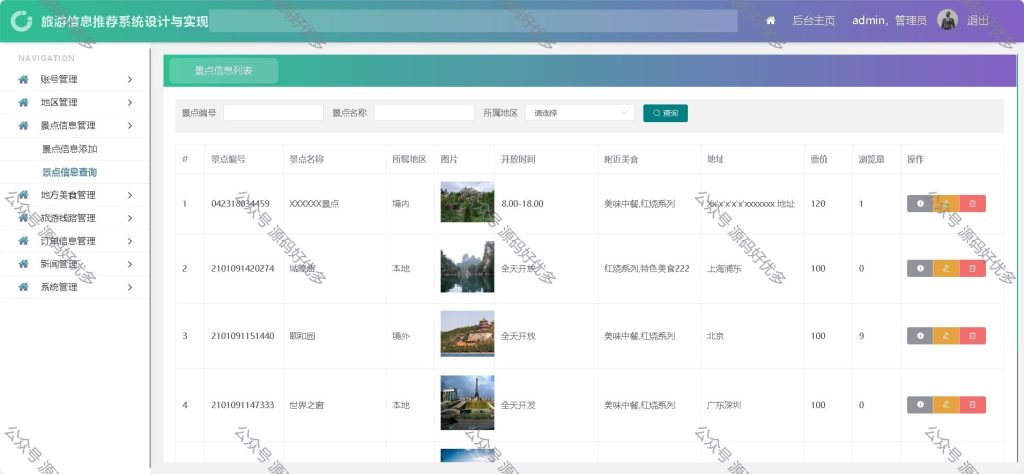Open 景点信息添加 submenu item

click(x=70, y=149)
